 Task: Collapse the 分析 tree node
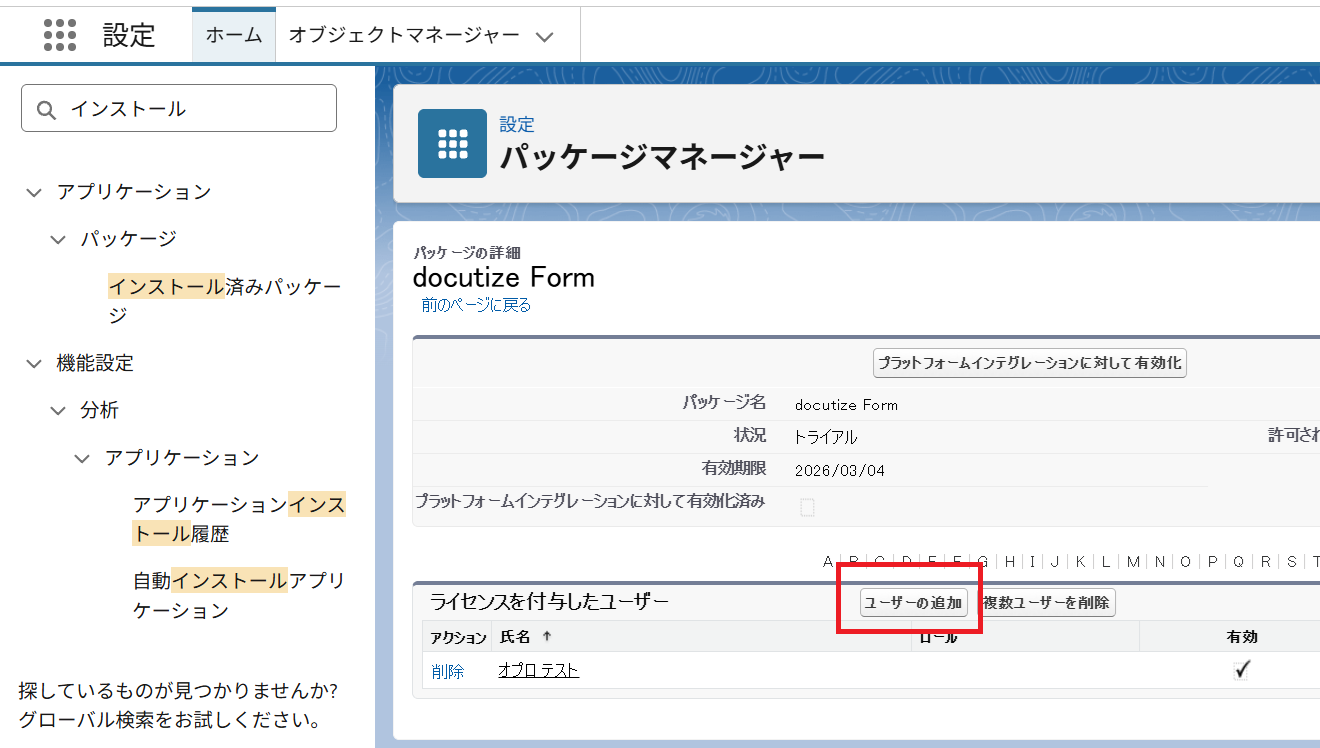(x=59, y=411)
